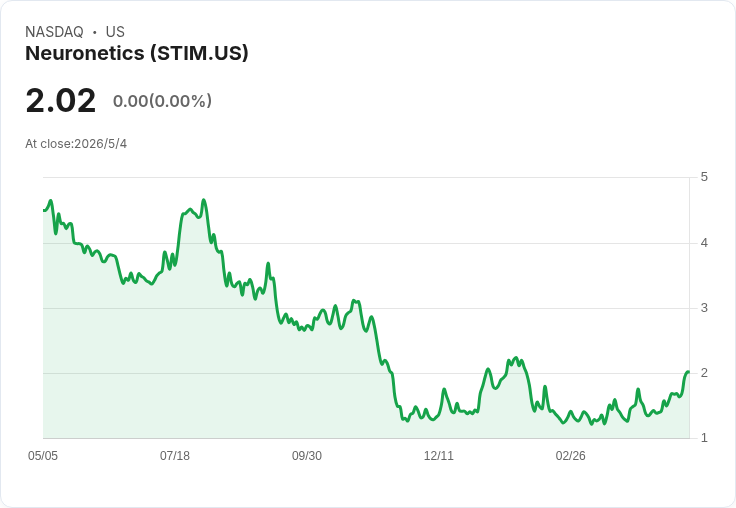Click the 02/26 date axis label
Screen dimensions: 736x508
click(570, 455)
